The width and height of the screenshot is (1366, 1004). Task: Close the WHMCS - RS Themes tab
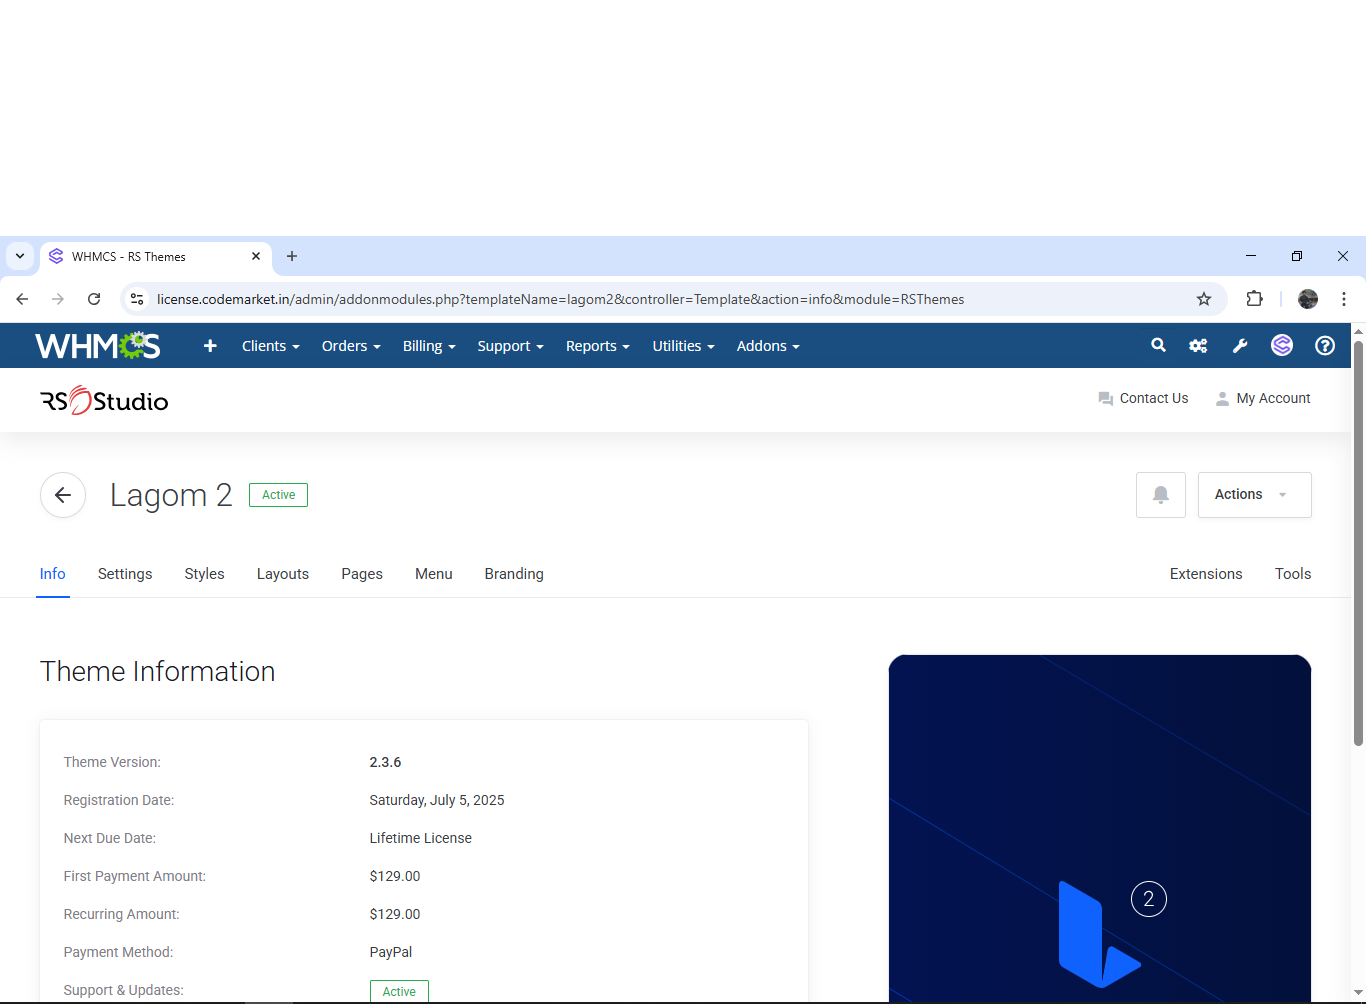pyautogui.click(x=256, y=256)
